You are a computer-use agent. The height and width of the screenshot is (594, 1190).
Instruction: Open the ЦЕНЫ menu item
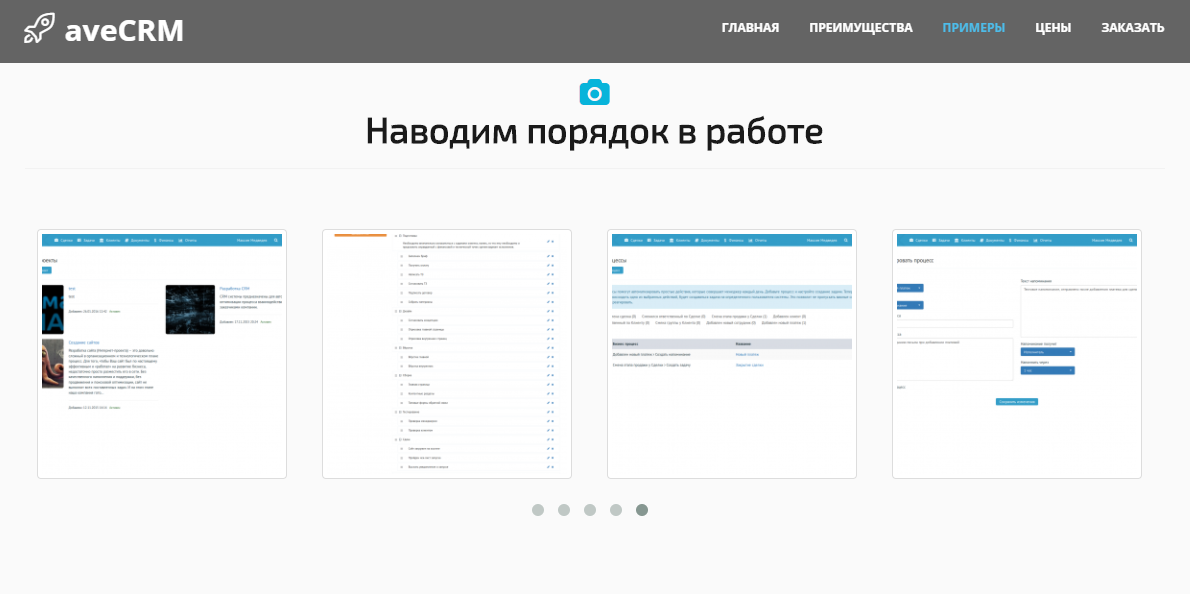pos(1052,27)
